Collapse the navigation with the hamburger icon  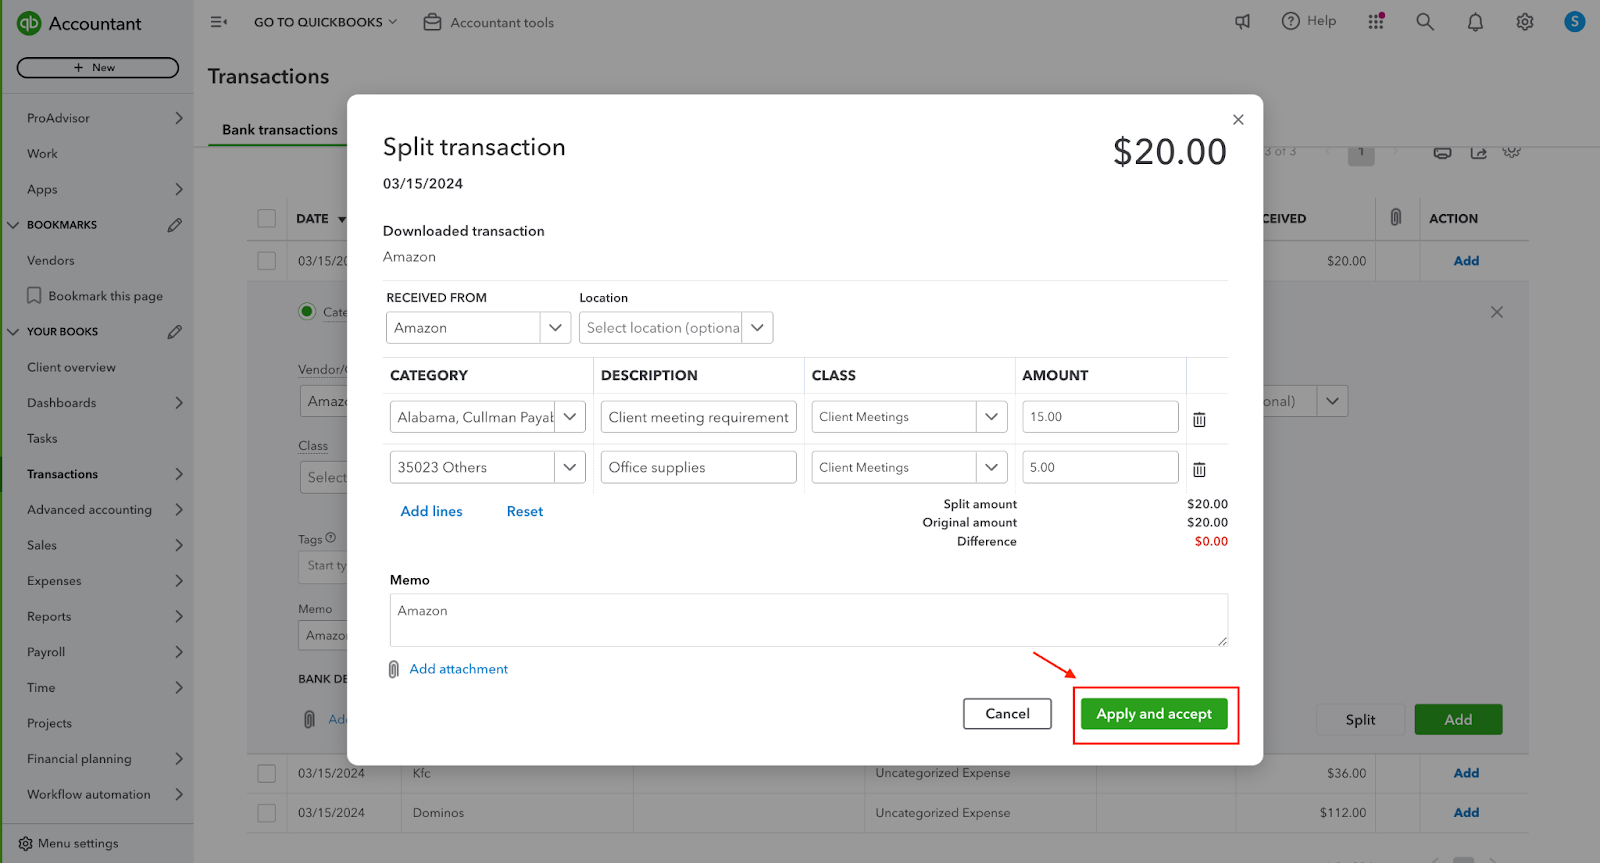218,22
